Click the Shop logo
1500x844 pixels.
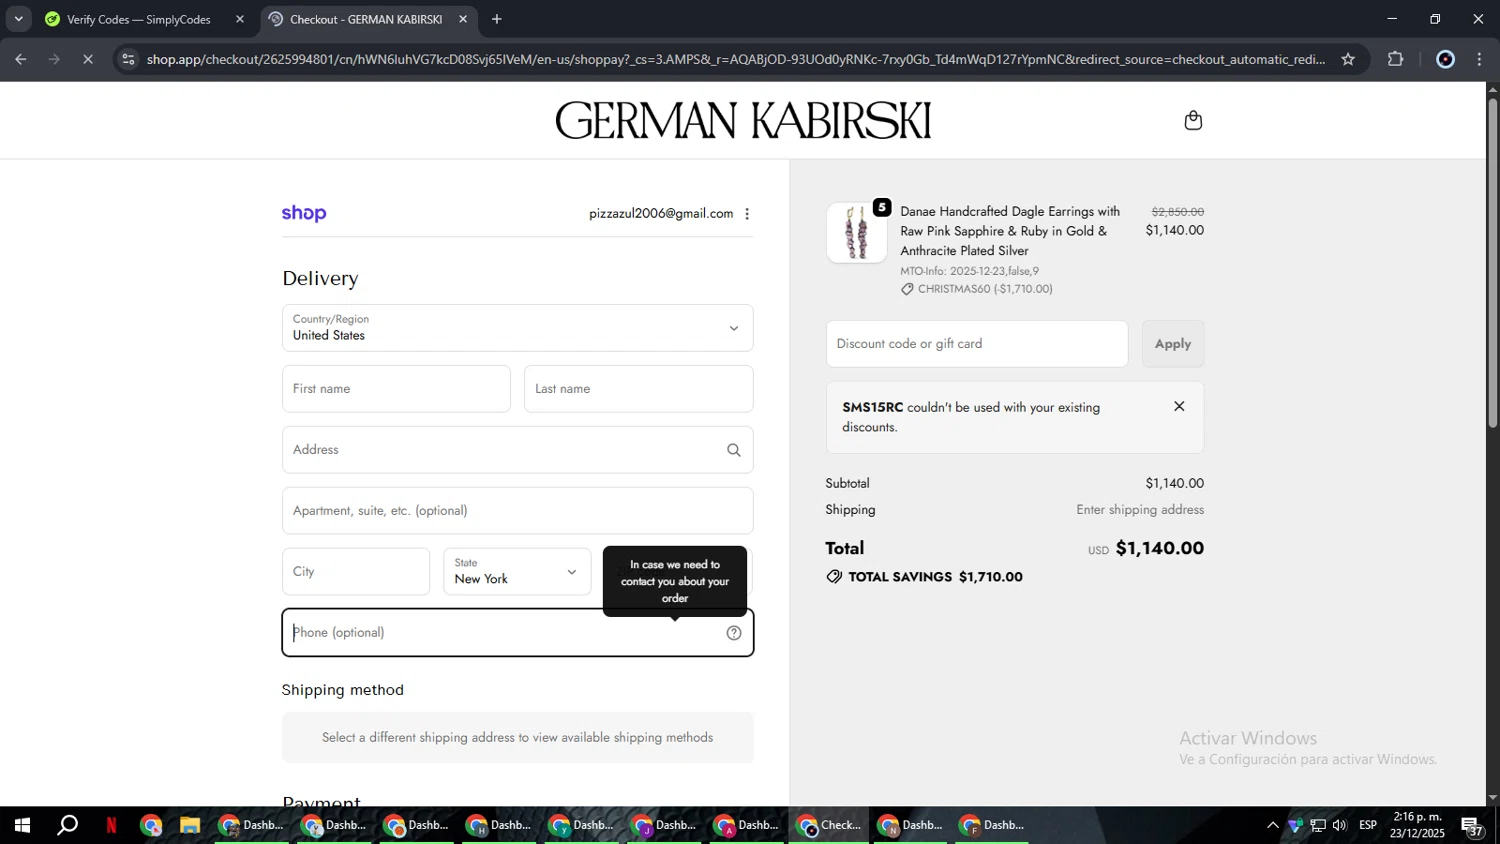click(x=304, y=213)
